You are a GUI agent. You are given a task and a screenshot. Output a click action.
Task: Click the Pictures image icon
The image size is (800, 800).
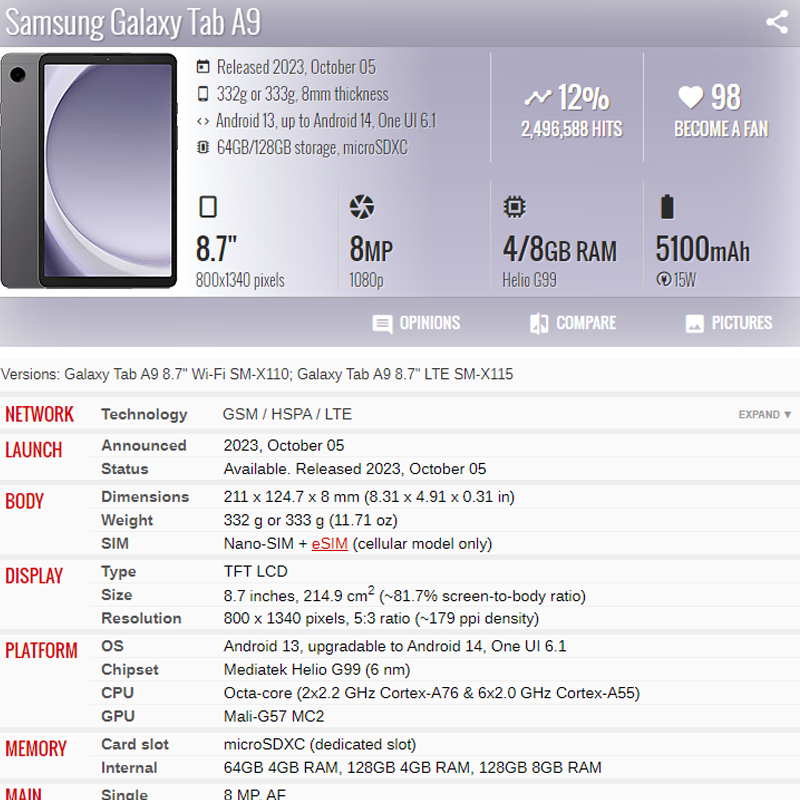coord(694,323)
